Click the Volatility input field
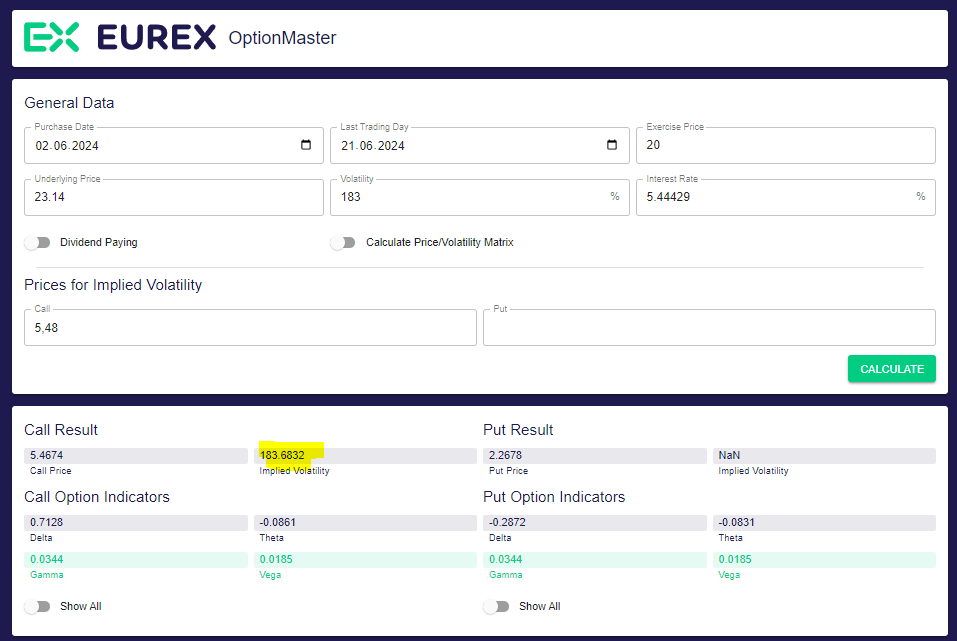This screenshot has height=641, width=957. tap(480, 197)
